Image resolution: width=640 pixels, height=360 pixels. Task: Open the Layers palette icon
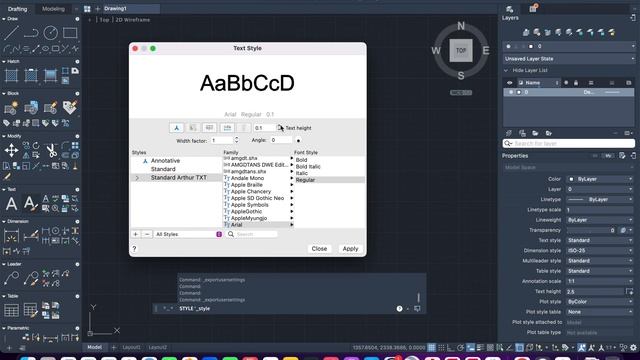509,9
